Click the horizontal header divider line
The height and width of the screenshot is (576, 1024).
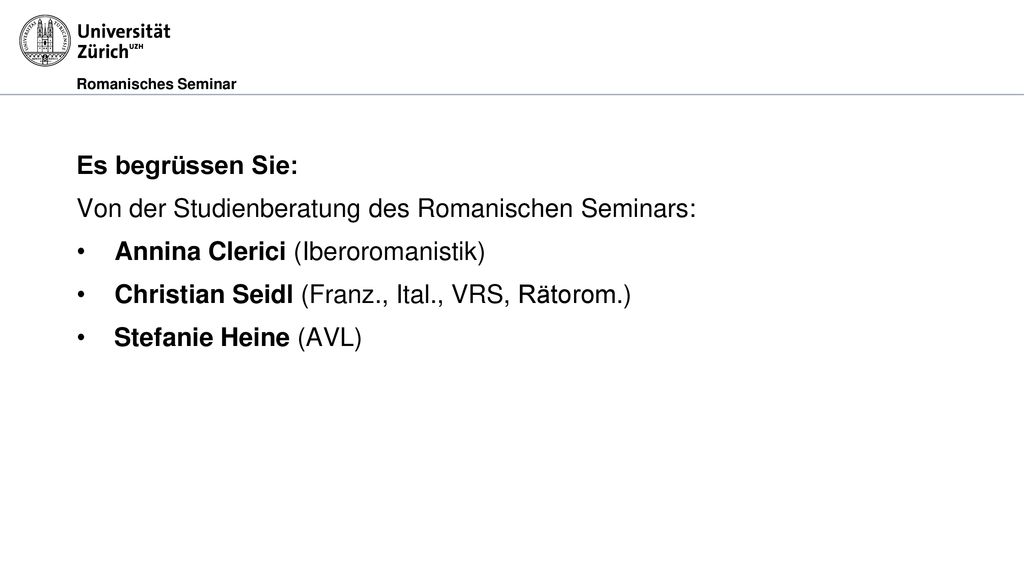tap(512, 95)
